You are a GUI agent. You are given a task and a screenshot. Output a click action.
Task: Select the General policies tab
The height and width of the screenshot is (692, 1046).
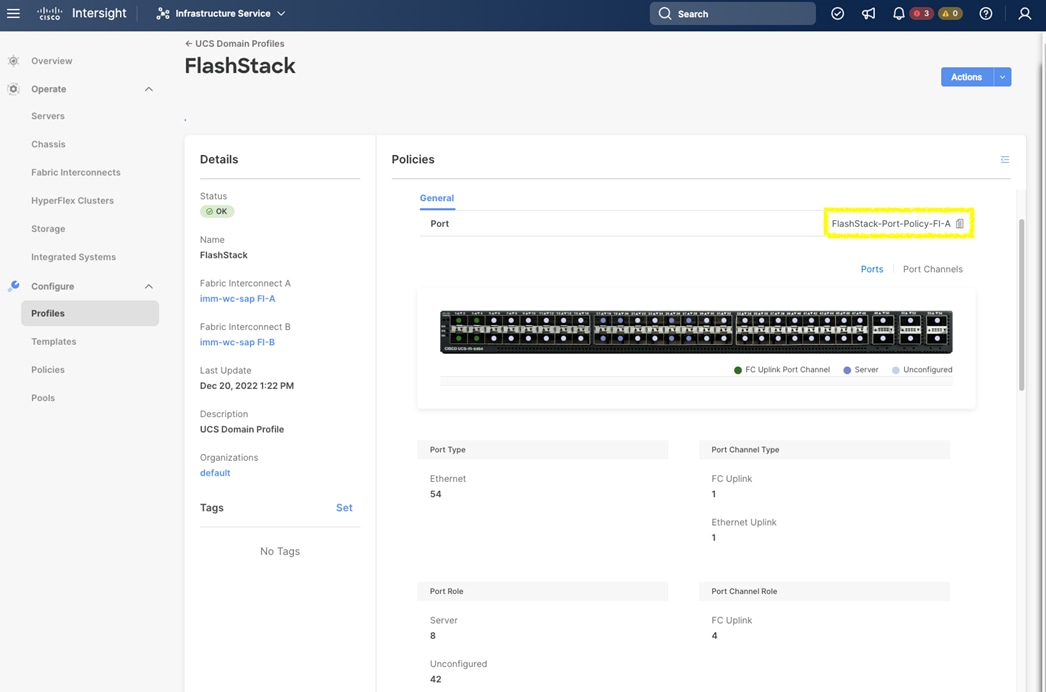437,198
